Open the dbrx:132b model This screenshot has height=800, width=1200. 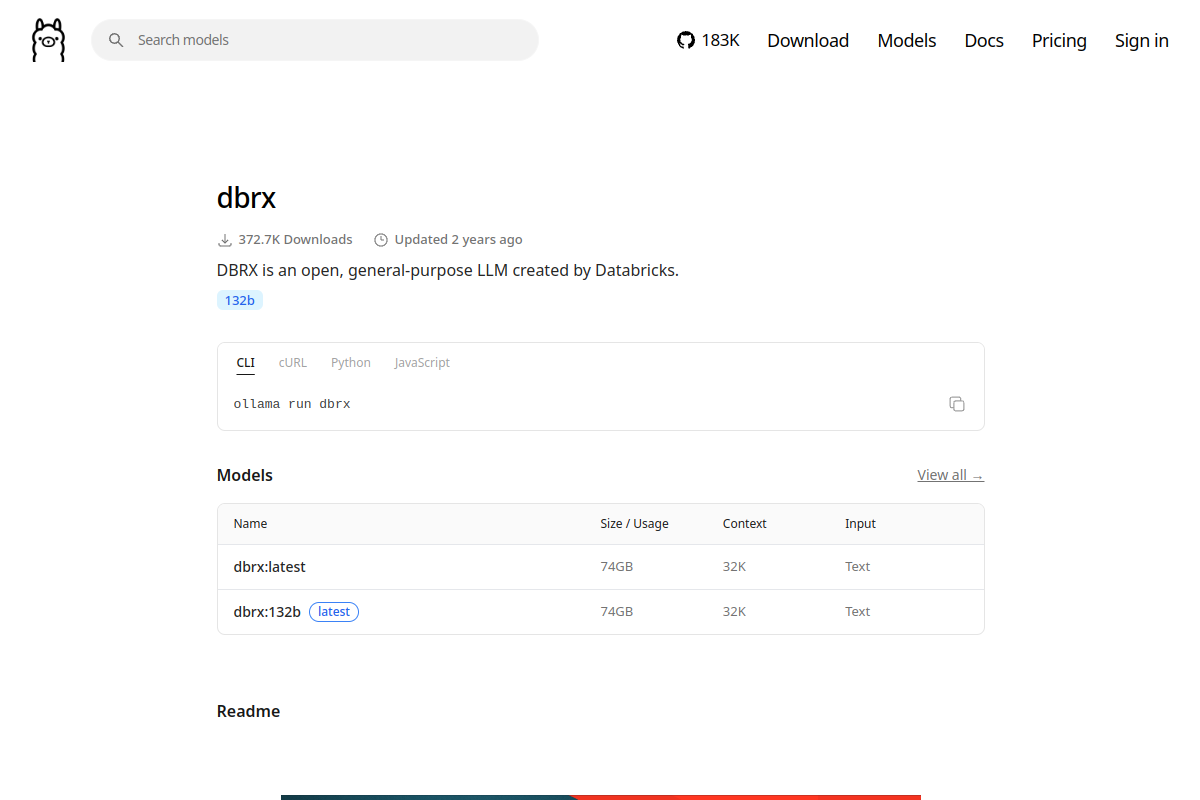click(267, 612)
